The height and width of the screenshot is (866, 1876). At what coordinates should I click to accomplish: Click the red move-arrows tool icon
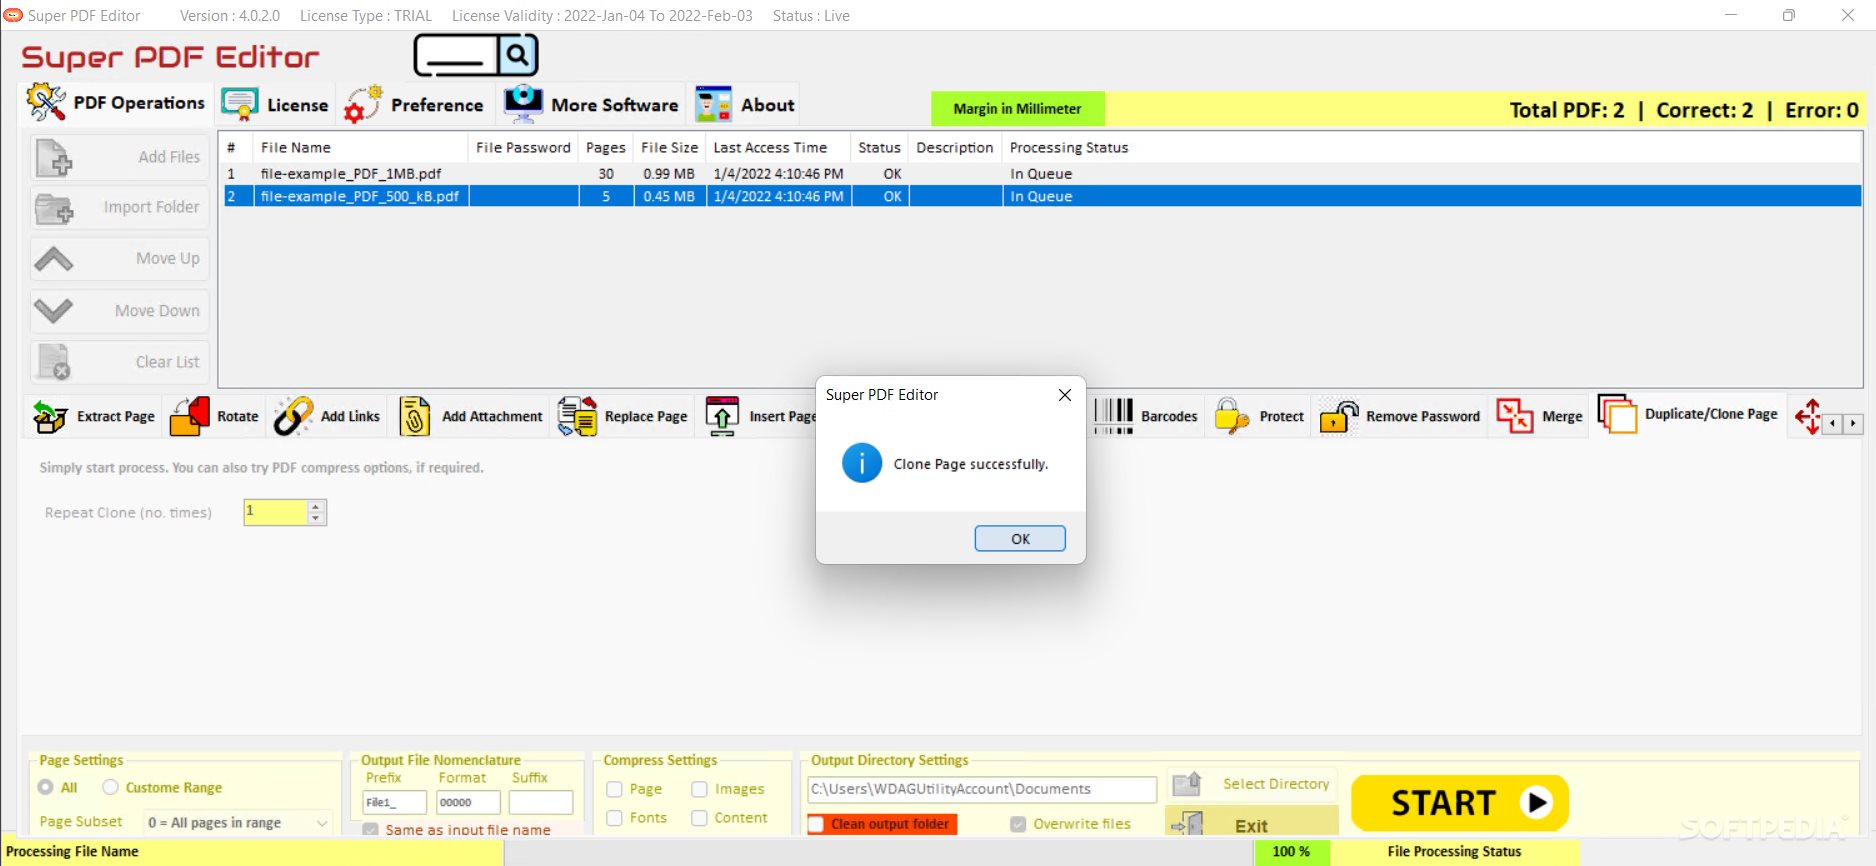[x=1808, y=416]
